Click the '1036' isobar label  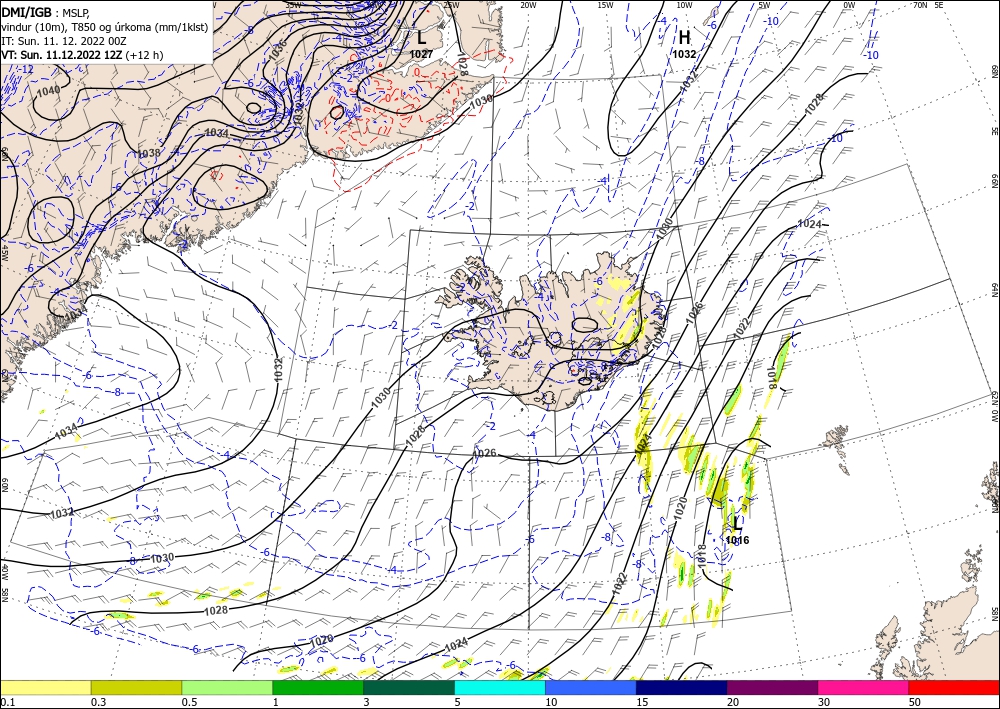pos(277,51)
